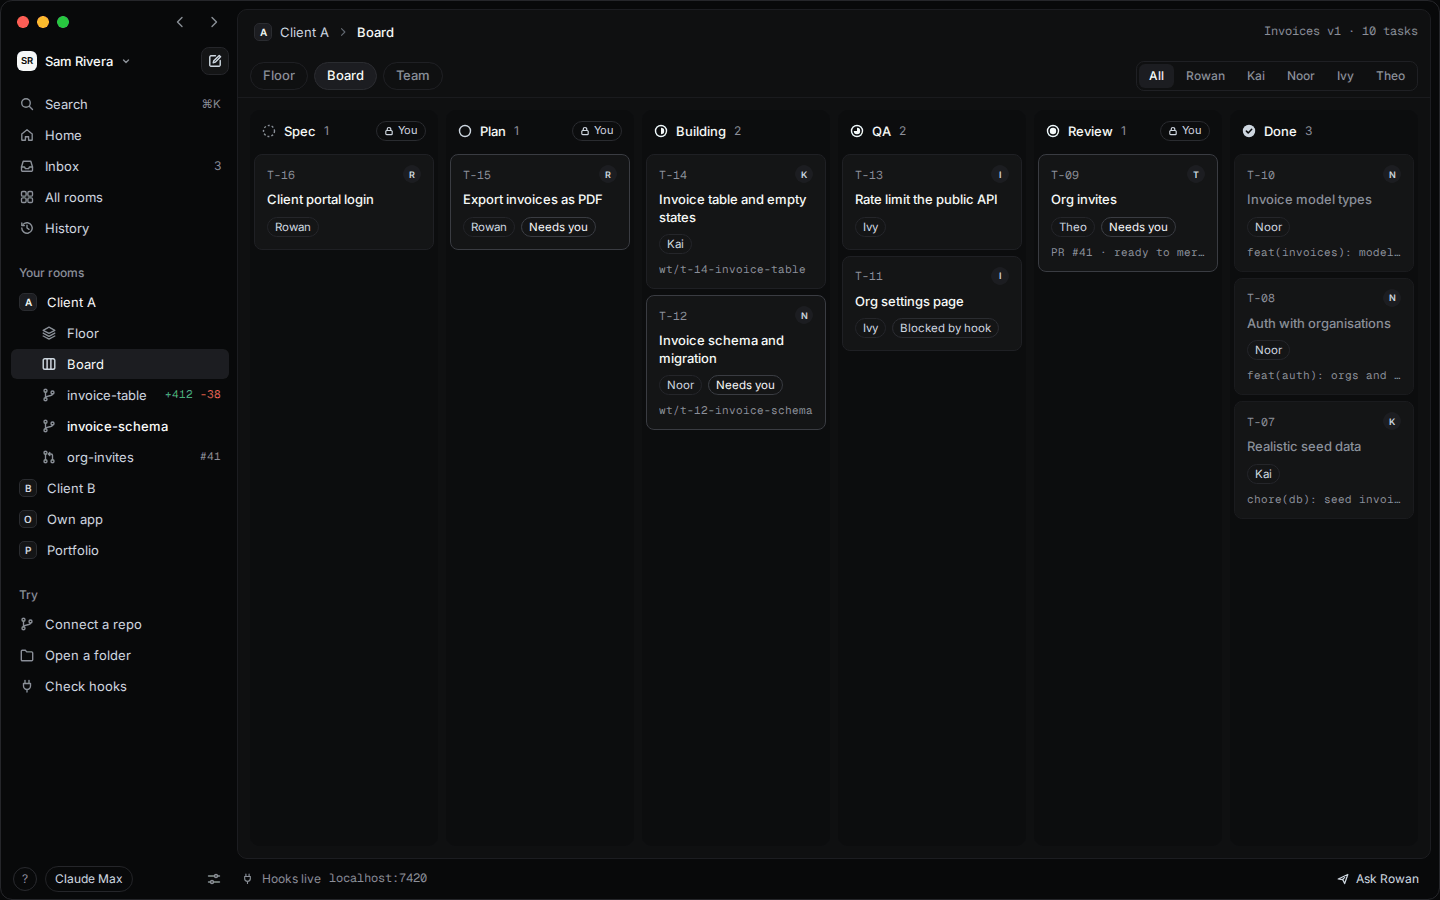
Task: Filter board by Ivy
Action: tap(1345, 76)
